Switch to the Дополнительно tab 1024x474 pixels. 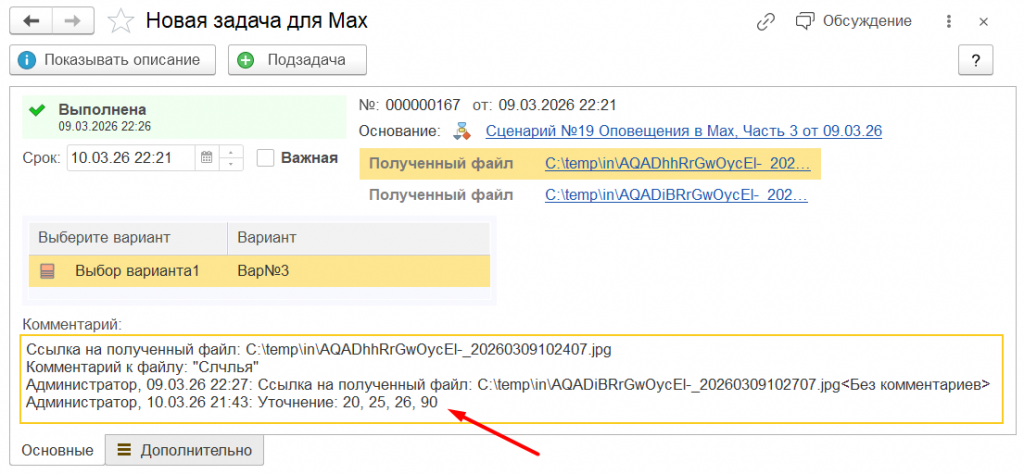click(185, 451)
